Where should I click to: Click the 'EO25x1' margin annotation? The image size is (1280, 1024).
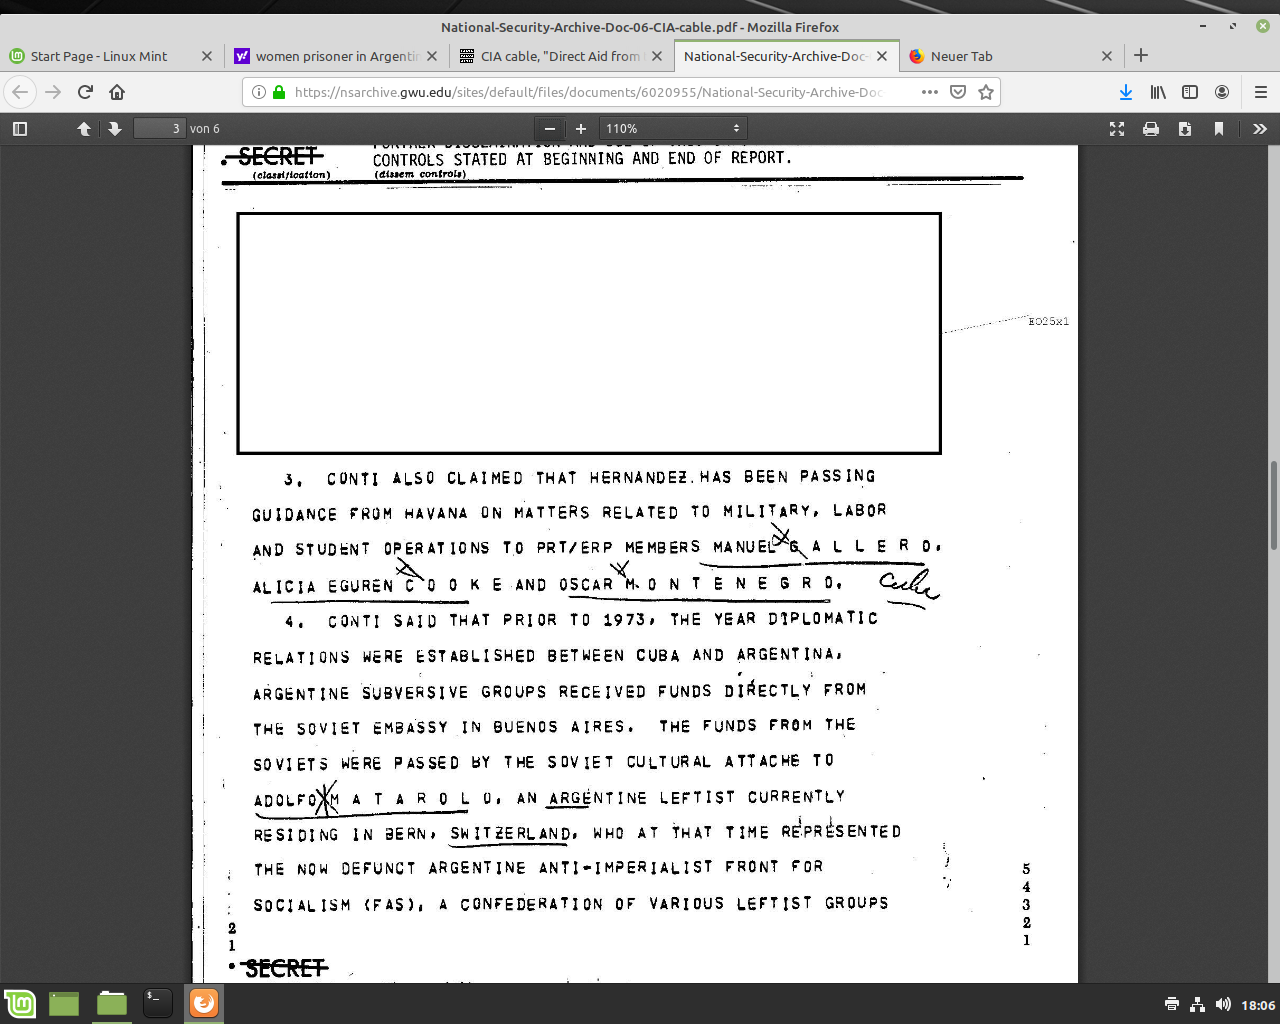[1048, 321]
